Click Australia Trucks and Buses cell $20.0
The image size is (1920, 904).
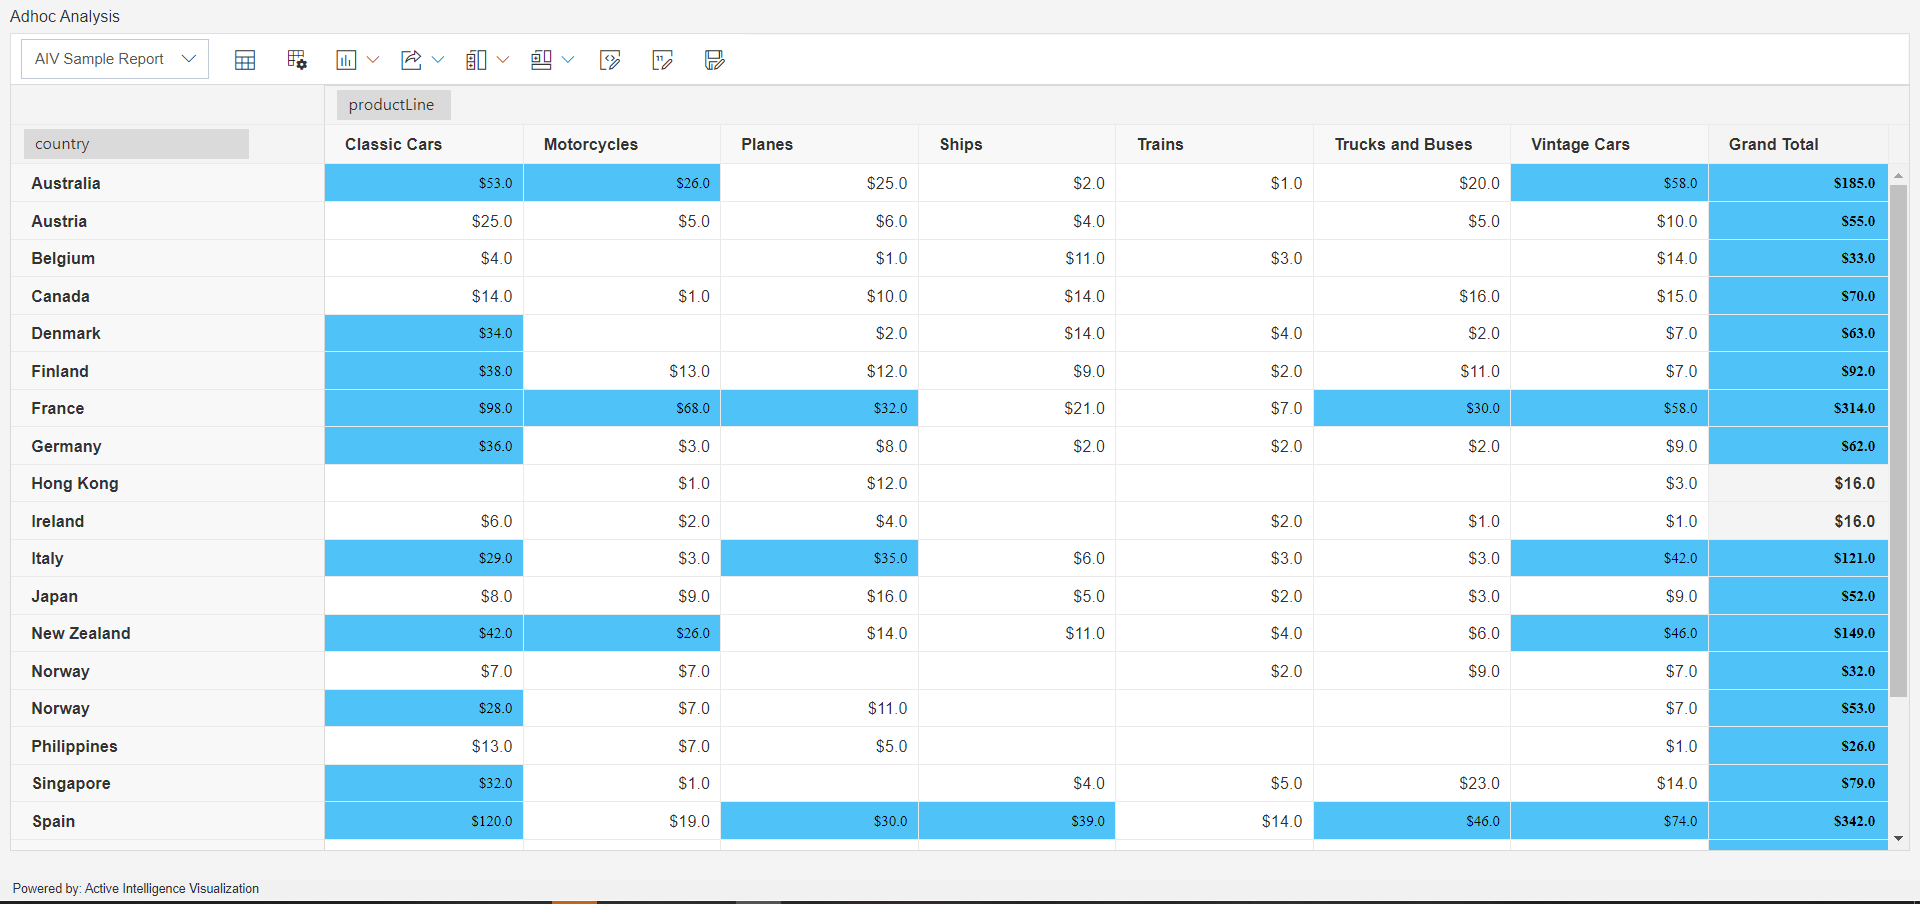coord(1412,183)
